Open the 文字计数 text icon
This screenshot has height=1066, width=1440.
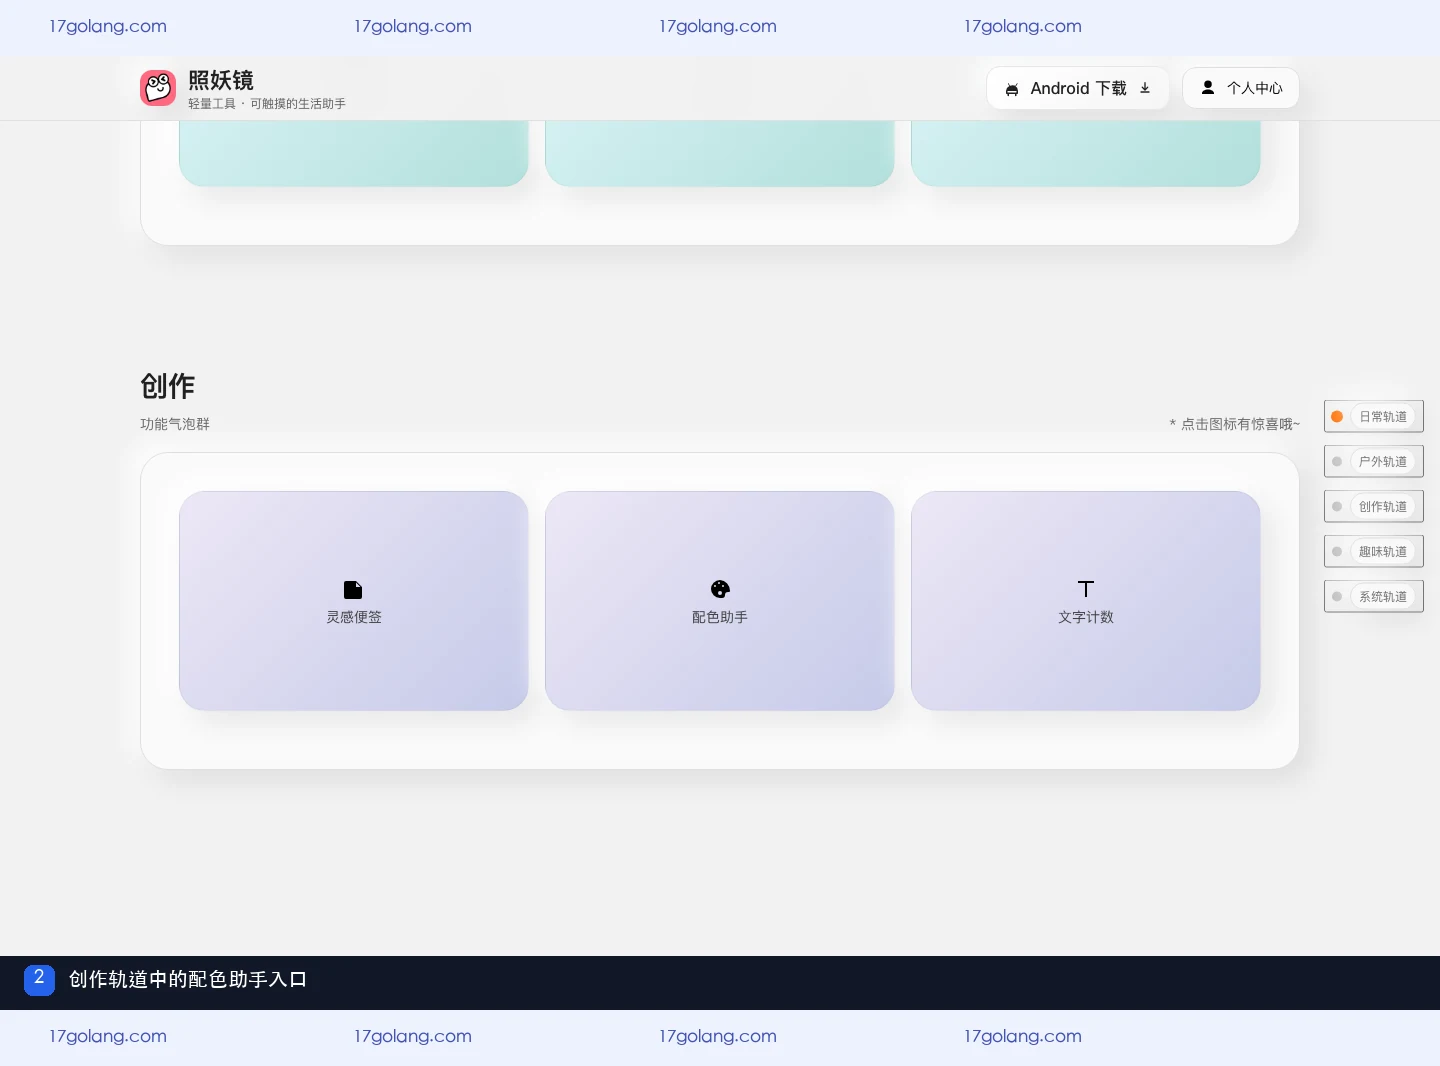1086,589
